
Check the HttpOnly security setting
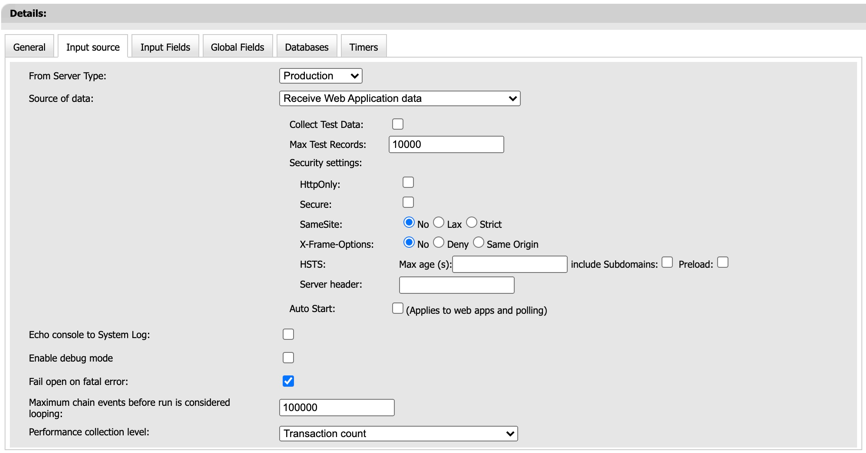coord(408,183)
